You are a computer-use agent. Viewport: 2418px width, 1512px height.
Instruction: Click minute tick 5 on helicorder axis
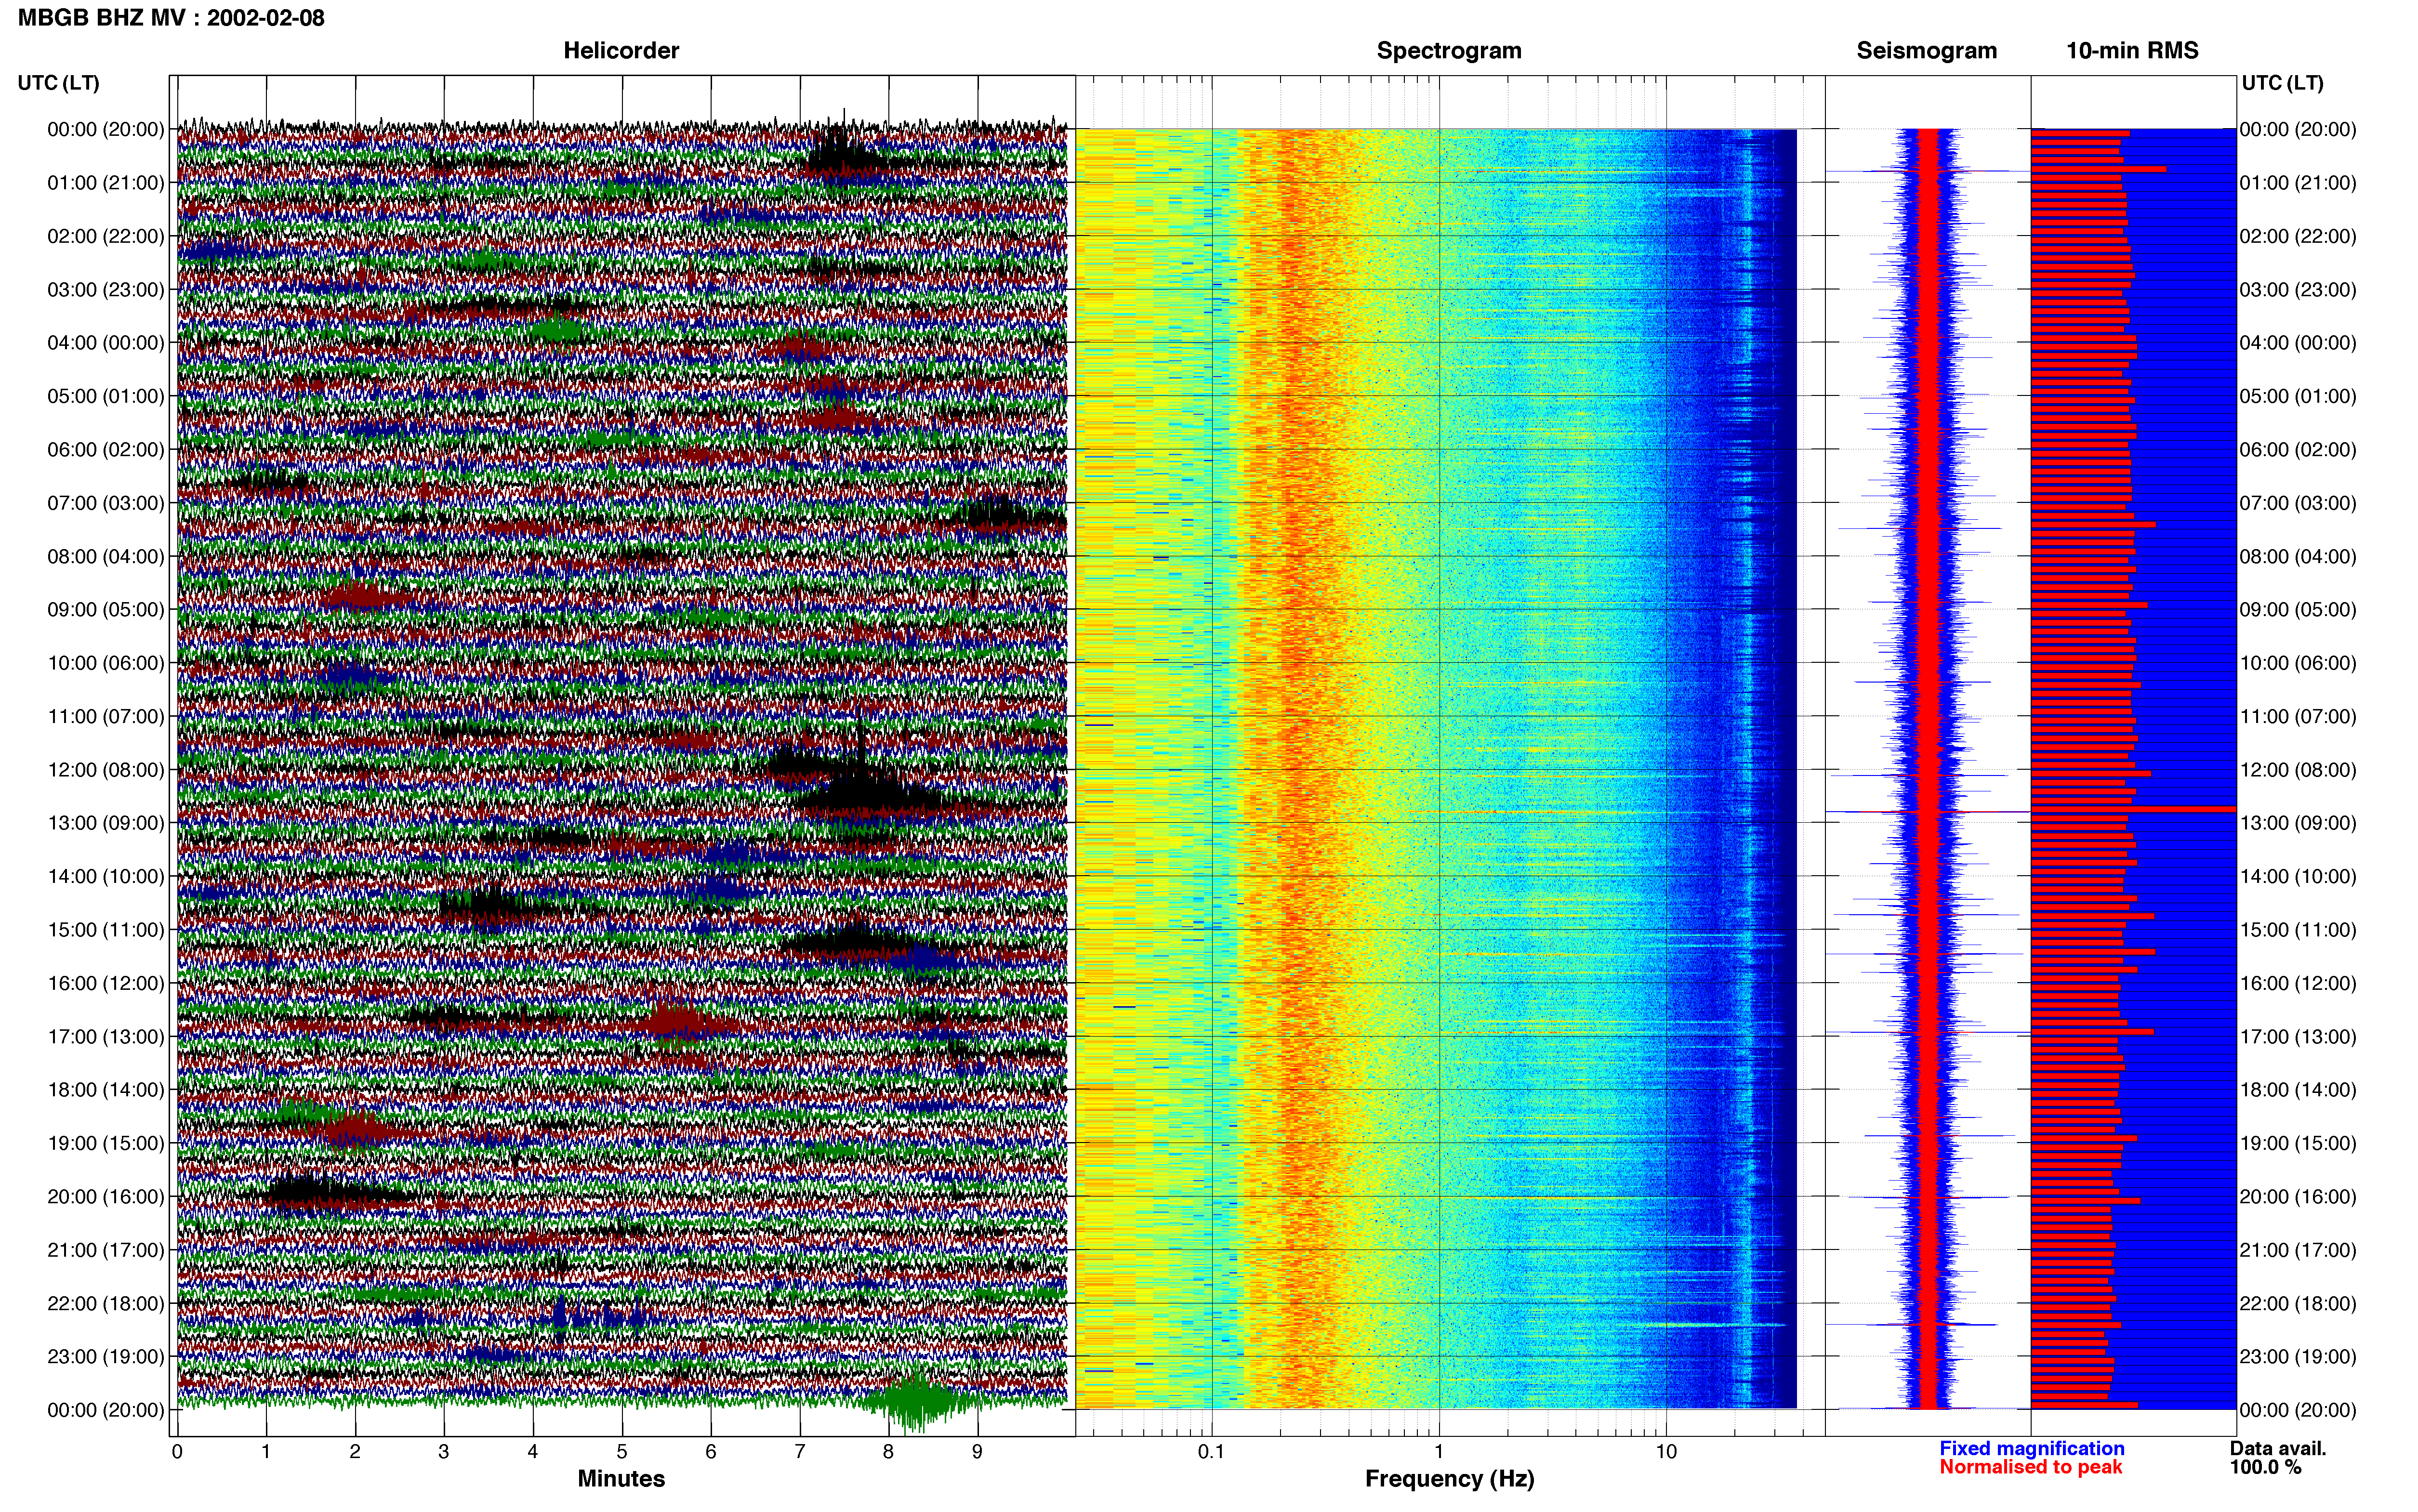622,1451
